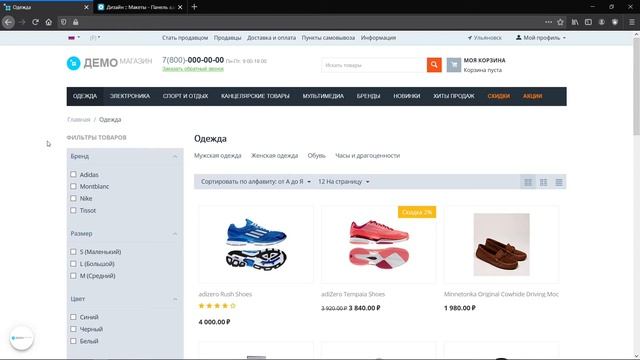Click the ДЕМО магазин logo
Image resolution: width=640 pixels, height=360 pixels.
(109, 63)
